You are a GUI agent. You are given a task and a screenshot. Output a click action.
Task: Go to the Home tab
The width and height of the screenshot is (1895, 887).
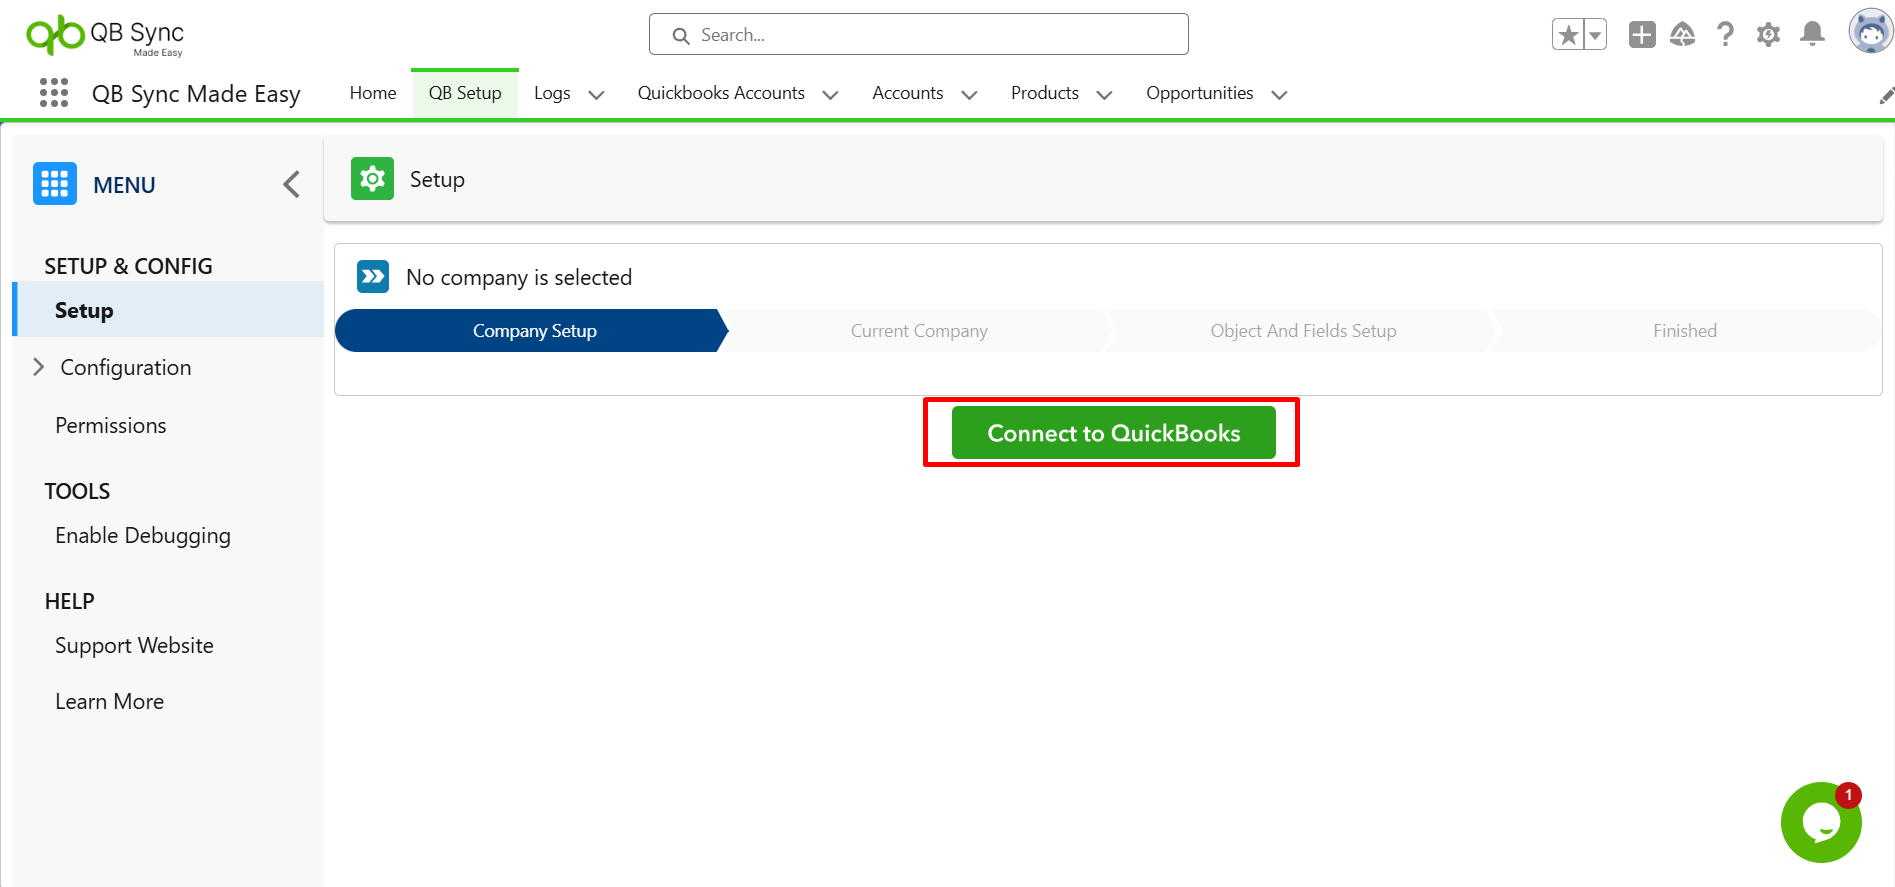(x=373, y=93)
